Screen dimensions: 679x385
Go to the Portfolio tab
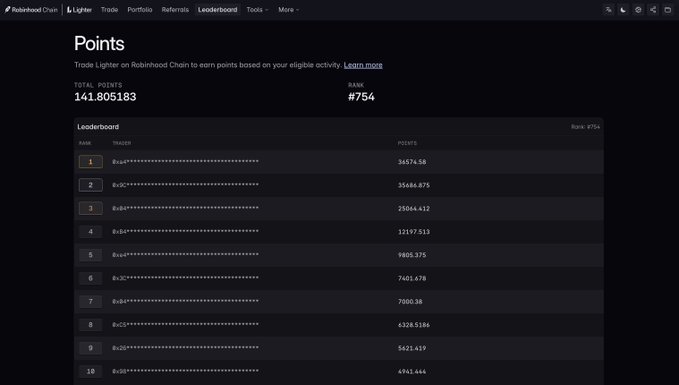tap(140, 10)
